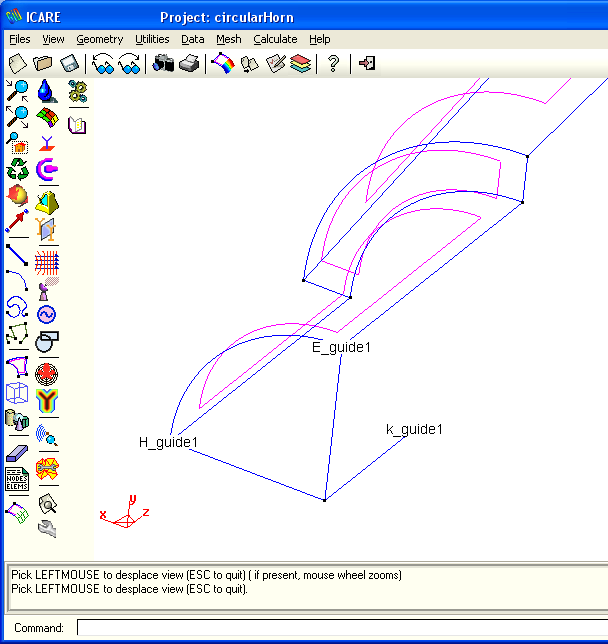
Task: Select the arc curve creation tool
Action: 17,281
